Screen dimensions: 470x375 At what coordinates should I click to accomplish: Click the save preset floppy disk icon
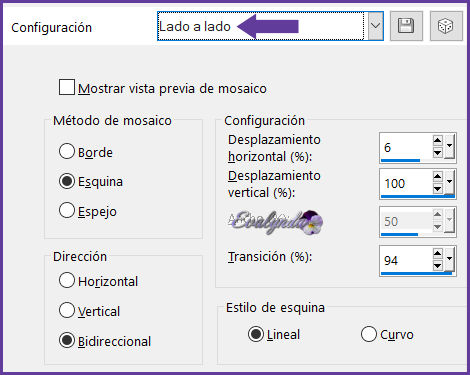(x=406, y=26)
